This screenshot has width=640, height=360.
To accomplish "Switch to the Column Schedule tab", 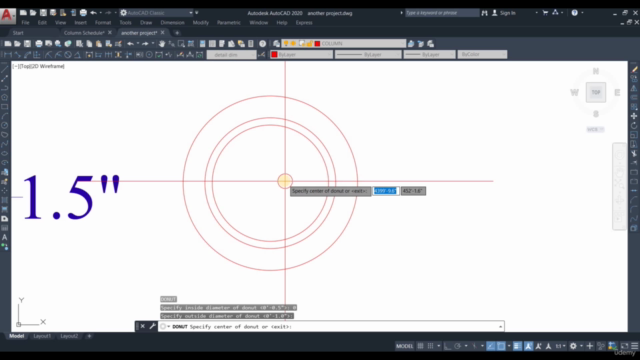I will pyautogui.click(x=84, y=33).
